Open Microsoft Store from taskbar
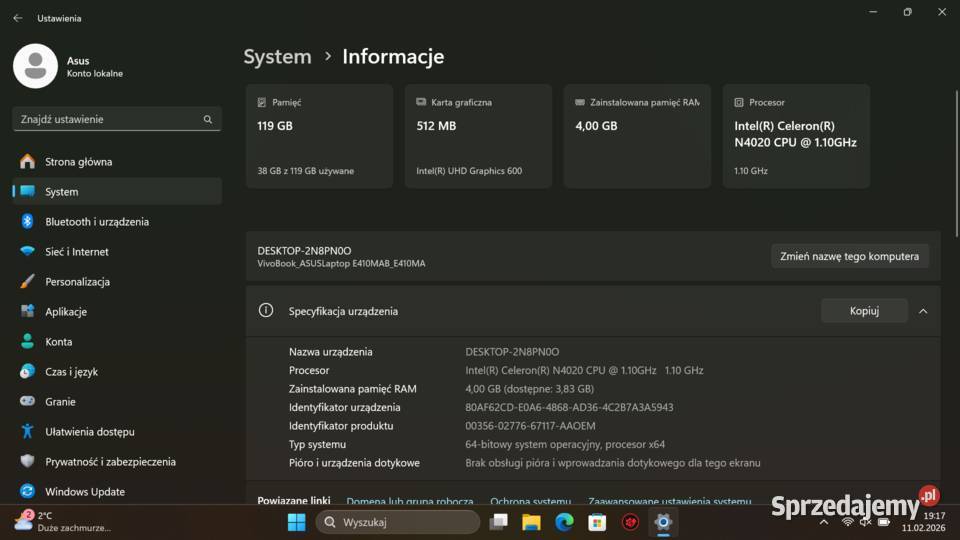Viewport: 960px width, 540px height. coord(597,522)
